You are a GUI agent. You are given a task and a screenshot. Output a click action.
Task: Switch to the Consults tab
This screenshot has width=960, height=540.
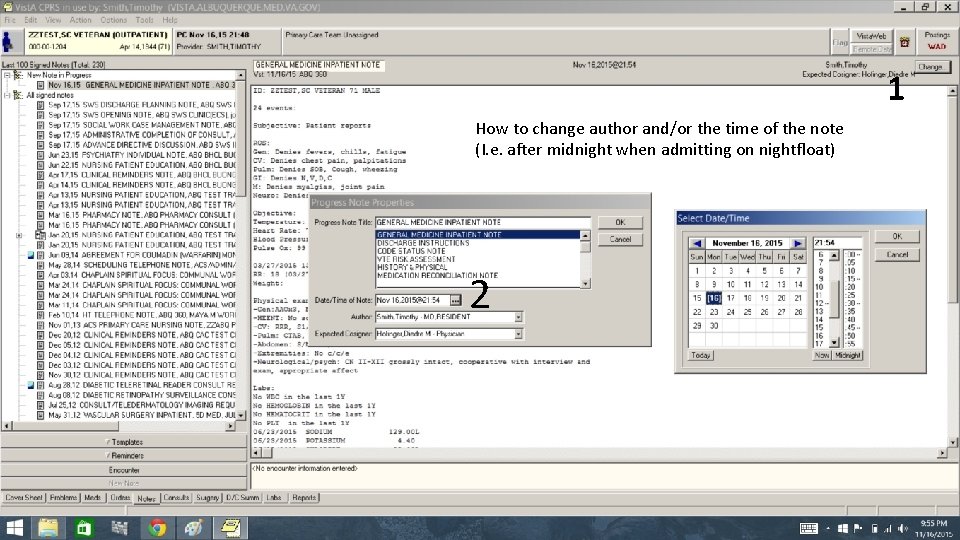pos(176,498)
